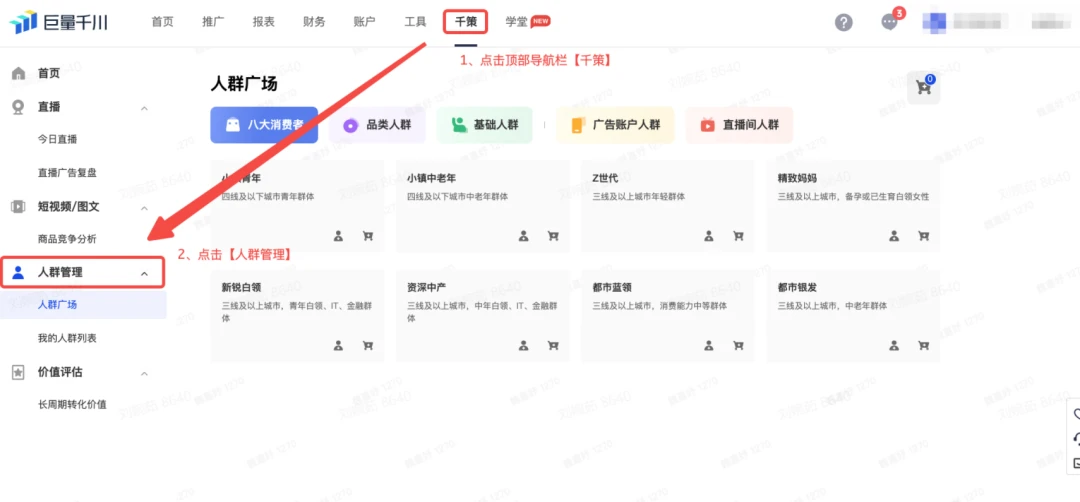
Task: Collapse the 人群管理 sidebar section
Action: click(x=144, y=273)
